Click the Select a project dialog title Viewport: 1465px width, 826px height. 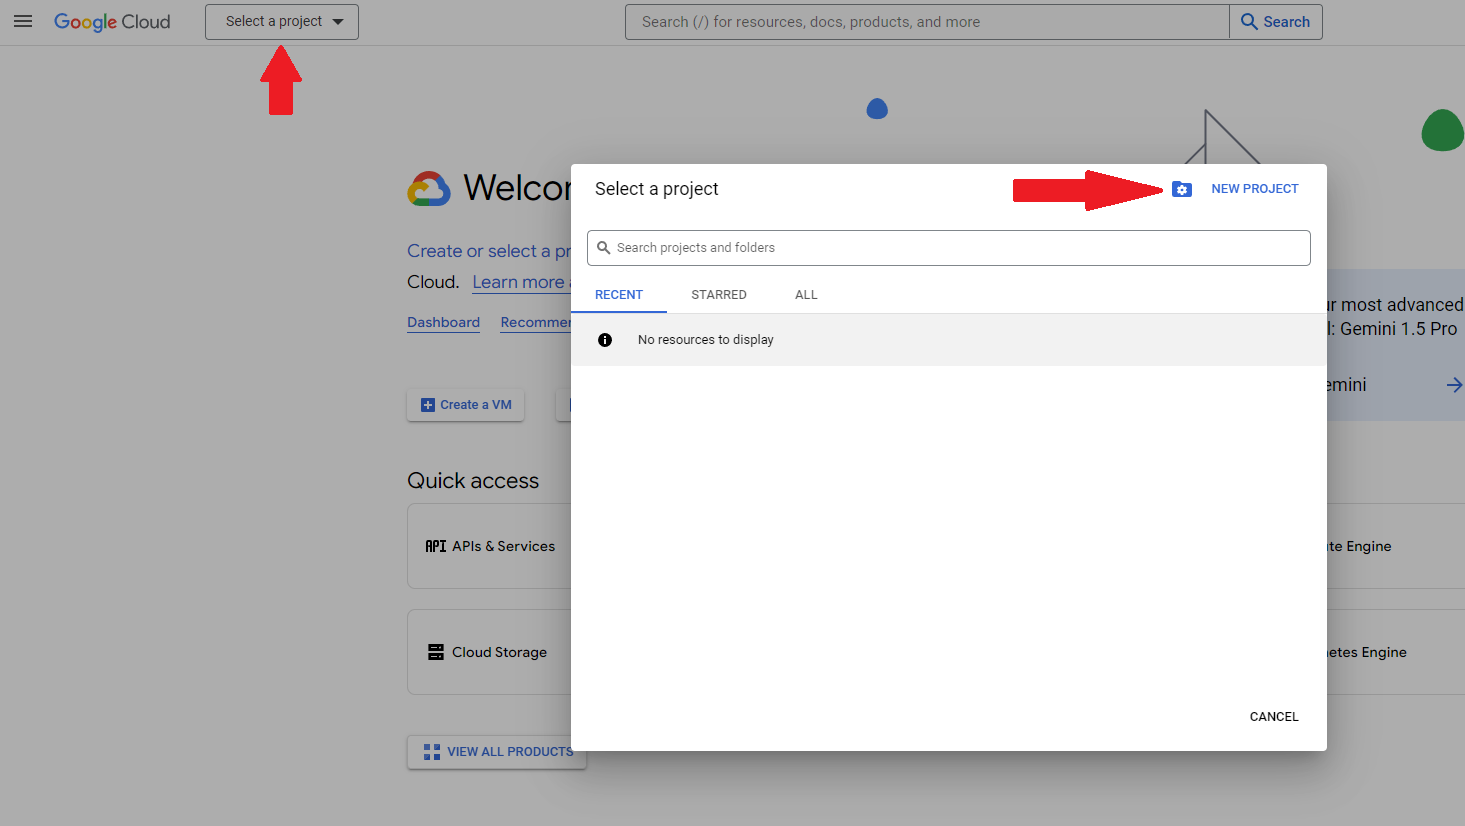pos(657,189)
